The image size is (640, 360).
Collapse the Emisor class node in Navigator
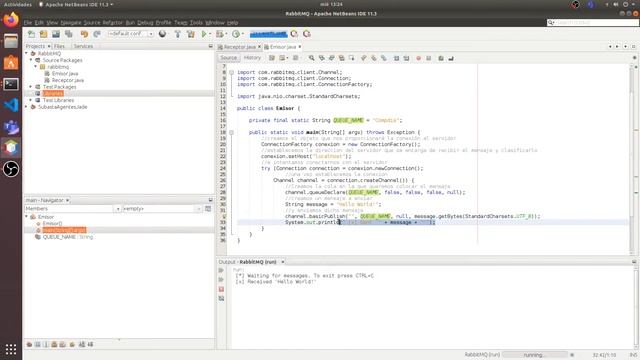point(27,217)
